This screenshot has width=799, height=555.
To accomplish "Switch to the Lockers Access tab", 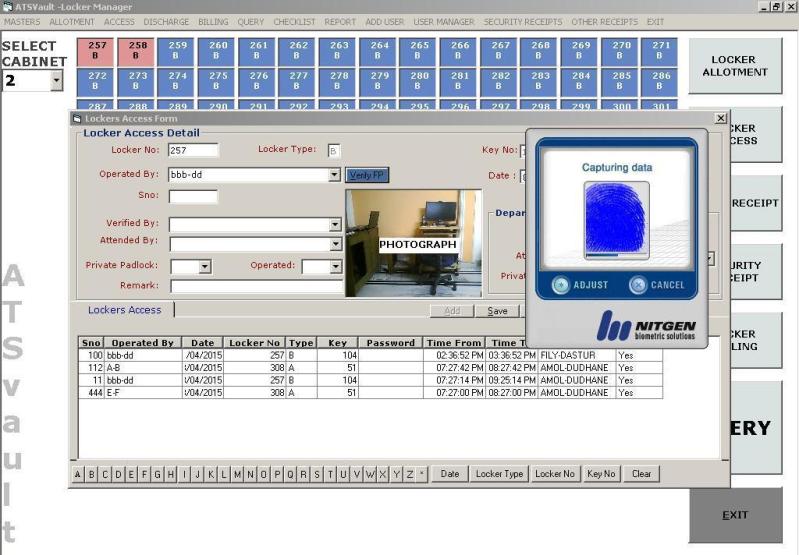I will click(x=124, y=310).
